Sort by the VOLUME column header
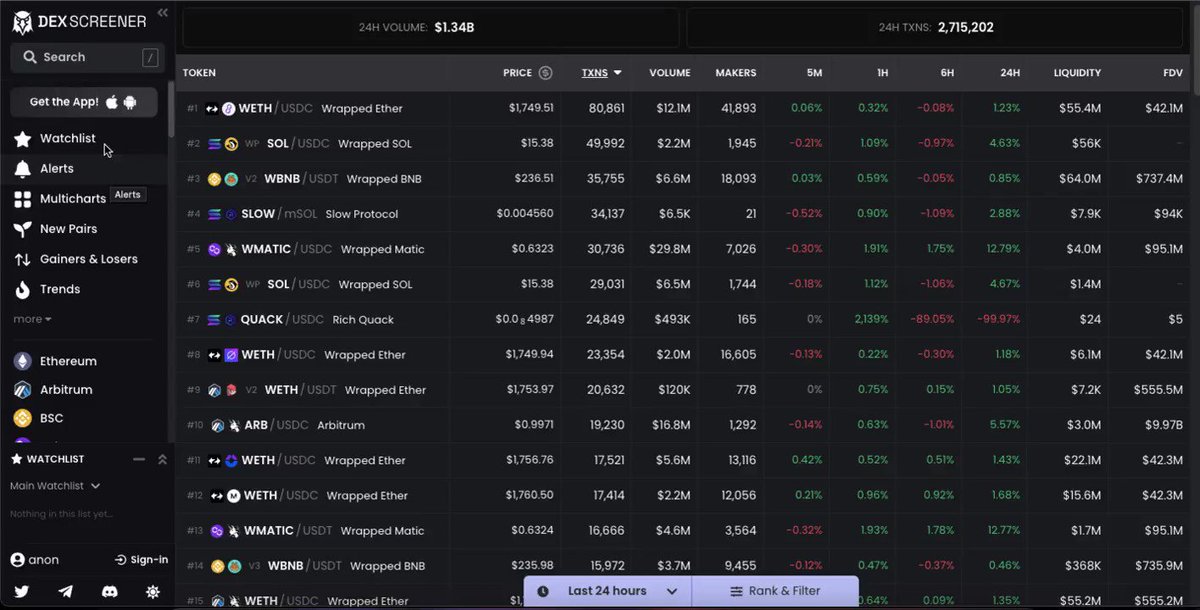 pyautogui.click(x=669, y=73)
